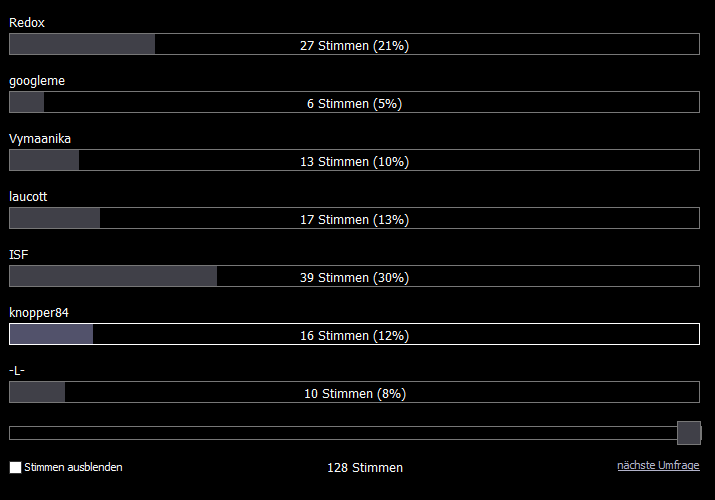This screenshot has width=715, height=500.
Task: Select the Redox vote bar
Action: [x=354, y=44]
